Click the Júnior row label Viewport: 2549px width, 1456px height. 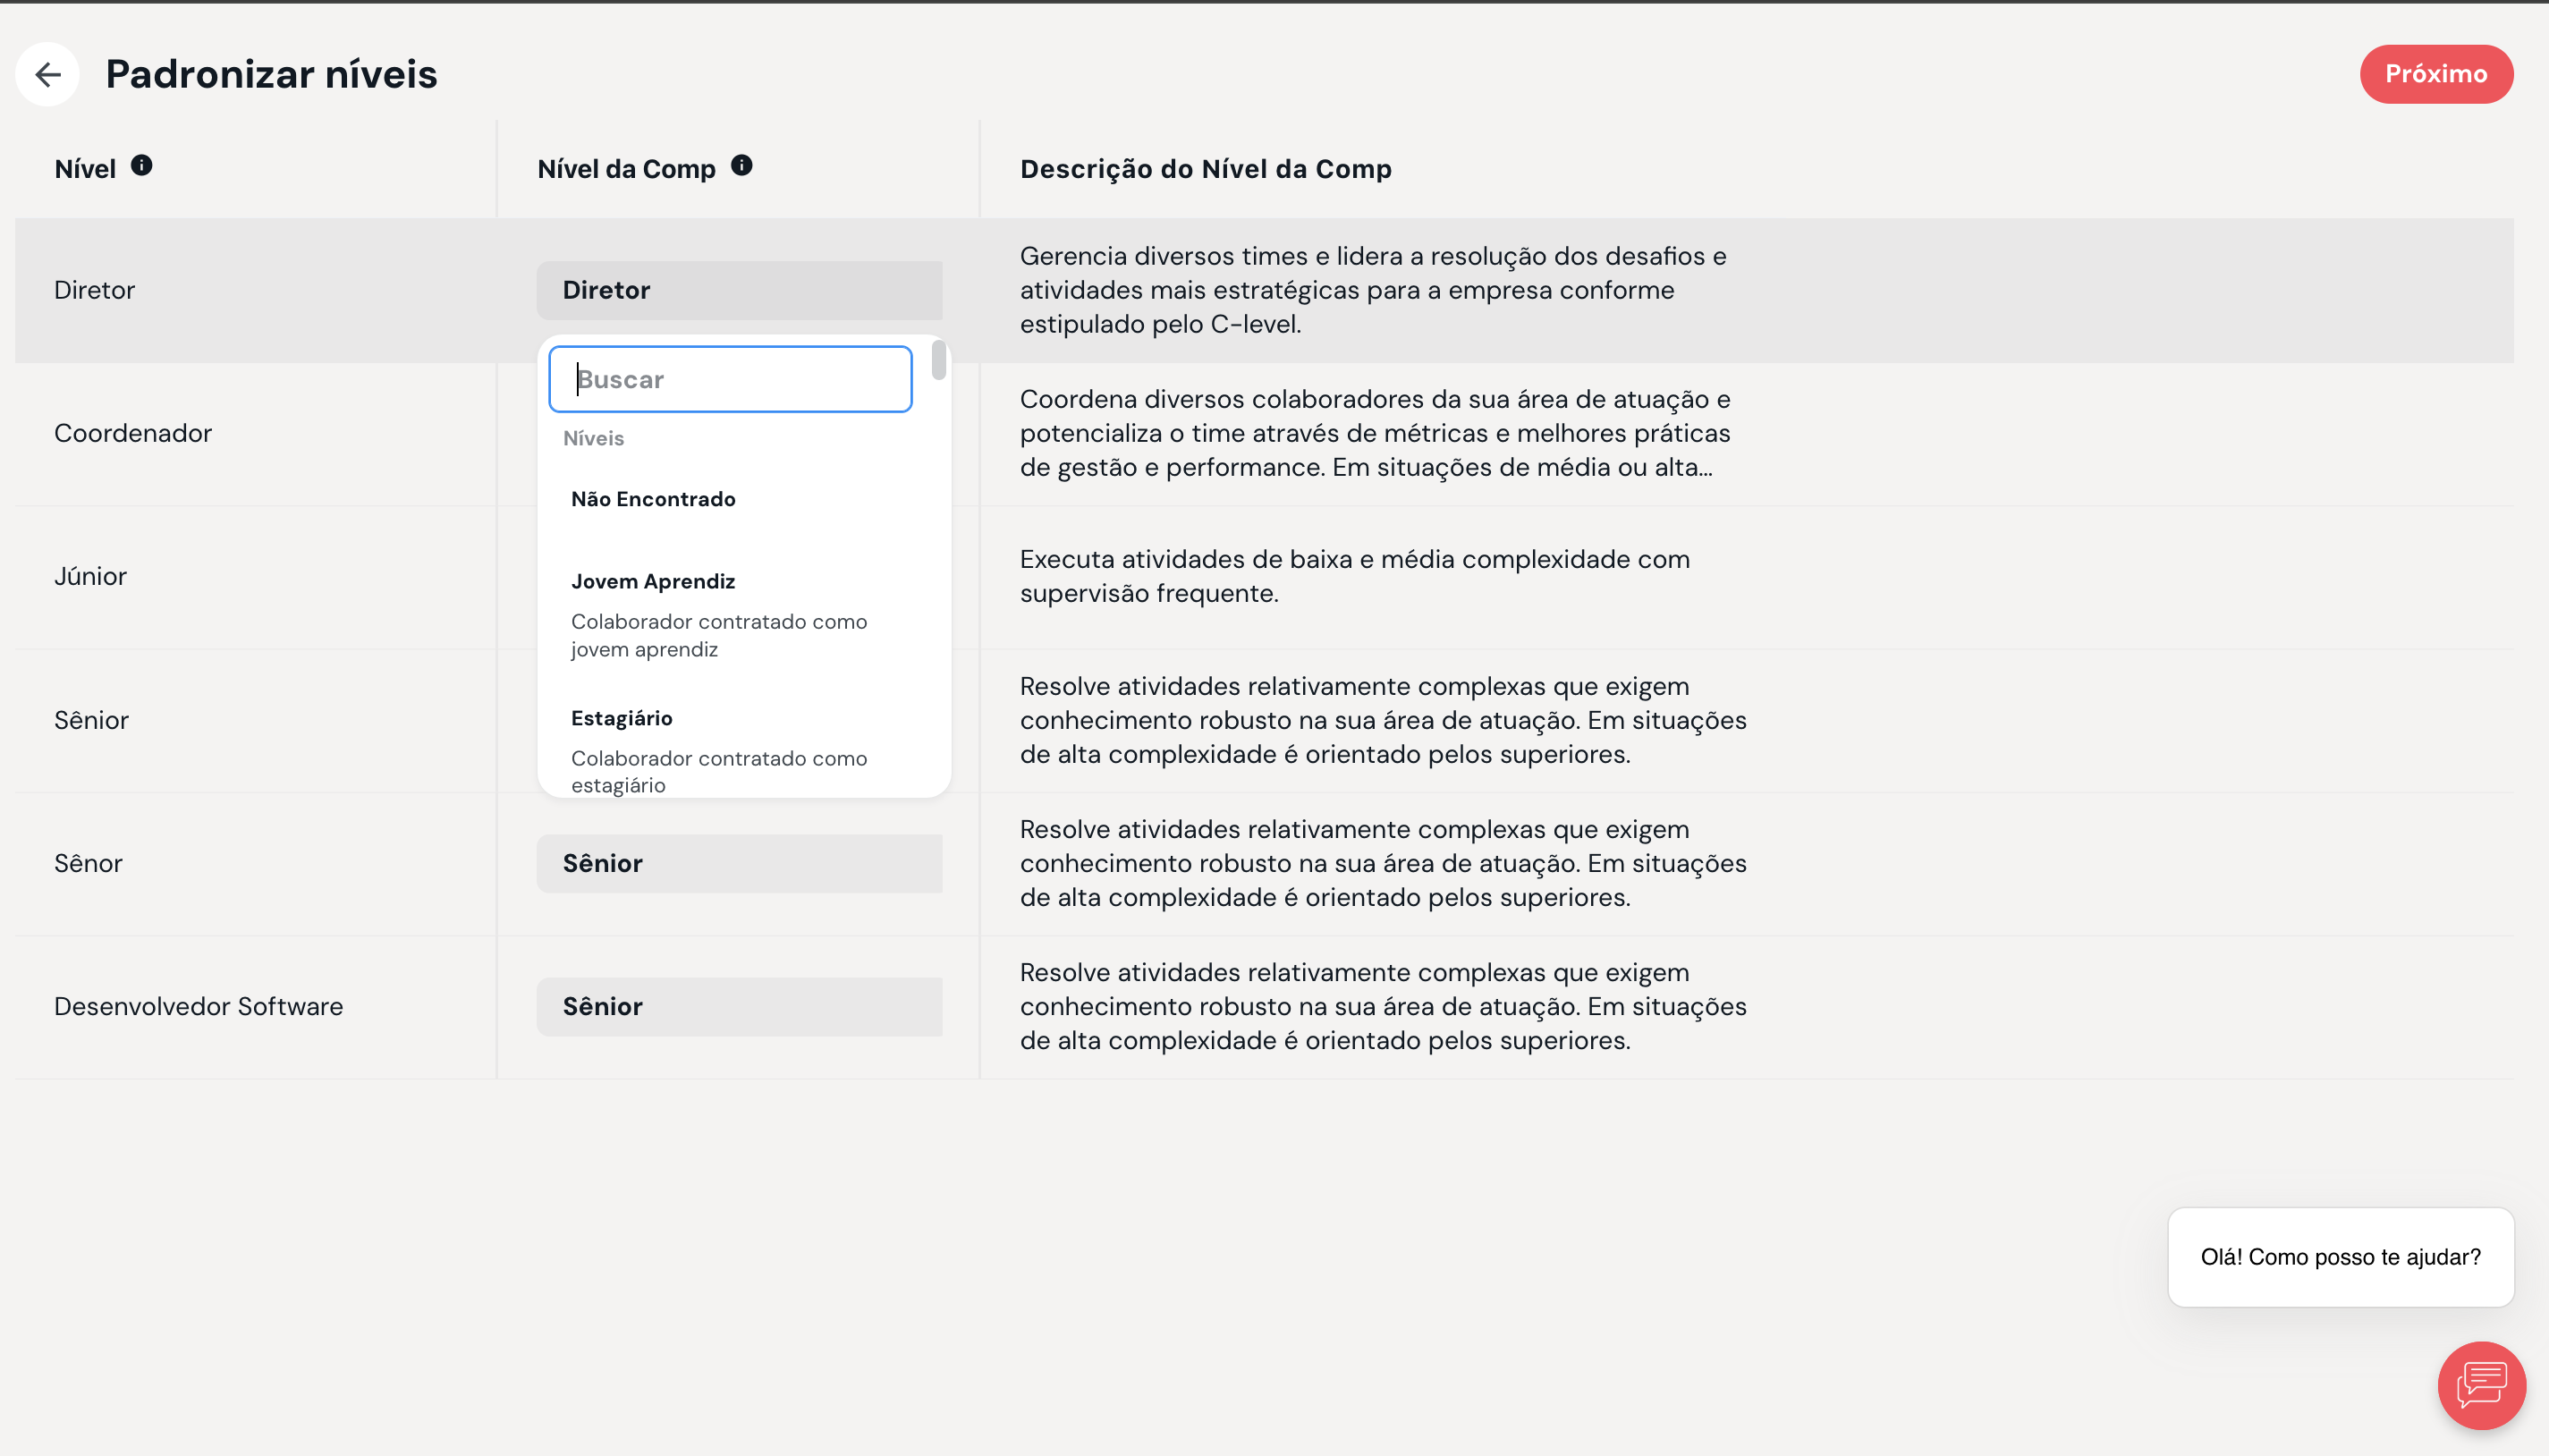point(90,576)
